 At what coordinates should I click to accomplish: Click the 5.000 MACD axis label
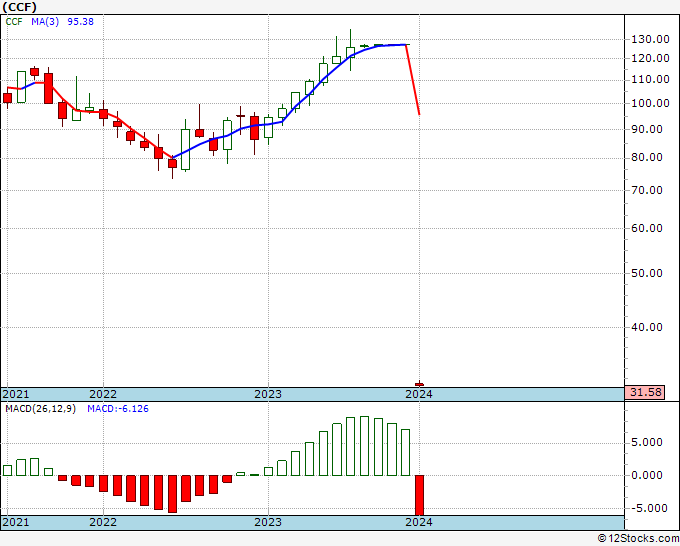click(647, 442)
